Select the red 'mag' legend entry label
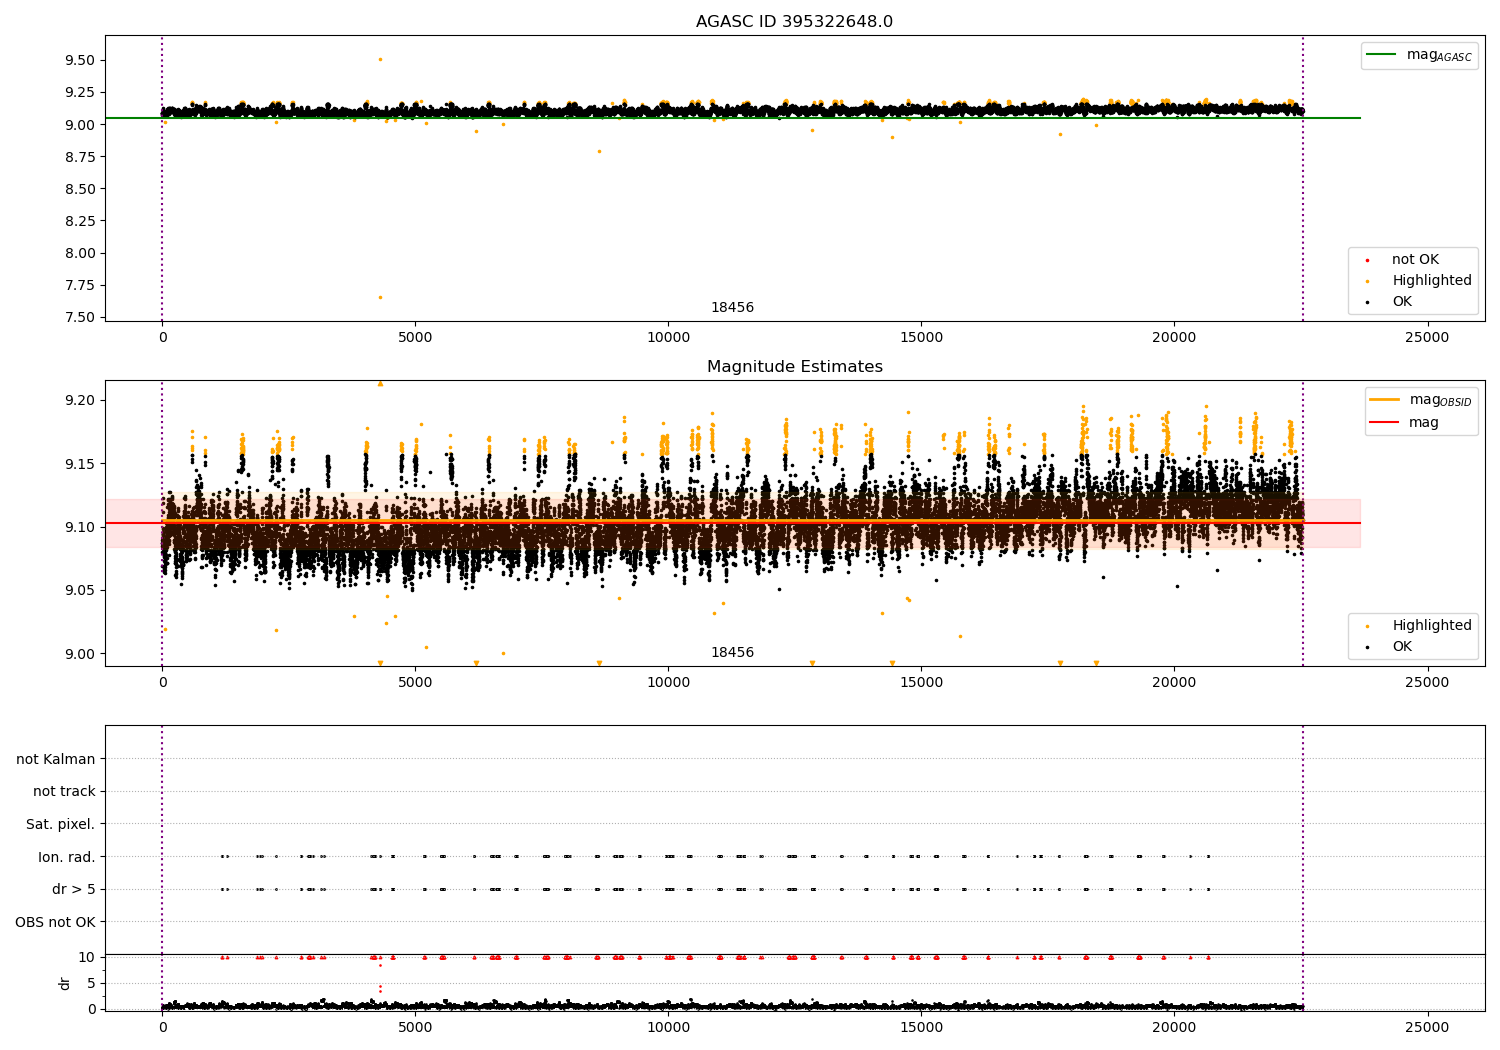Screen dimensions: 1500x1050 (x=1424, y=423)
